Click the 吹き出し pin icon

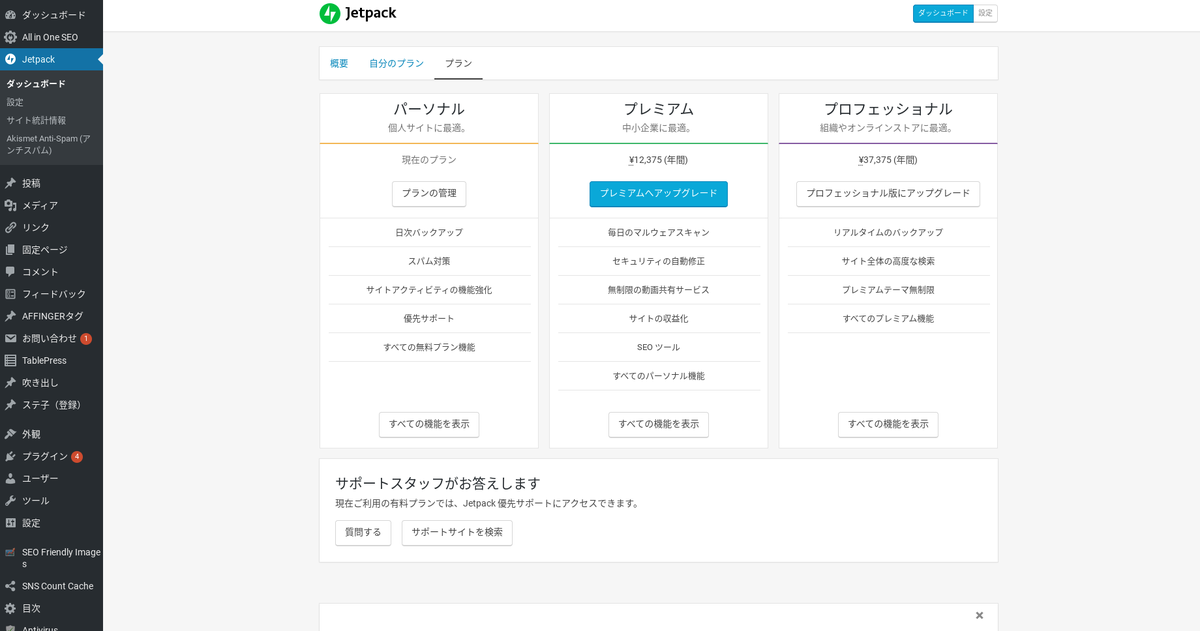click(11, 383)
